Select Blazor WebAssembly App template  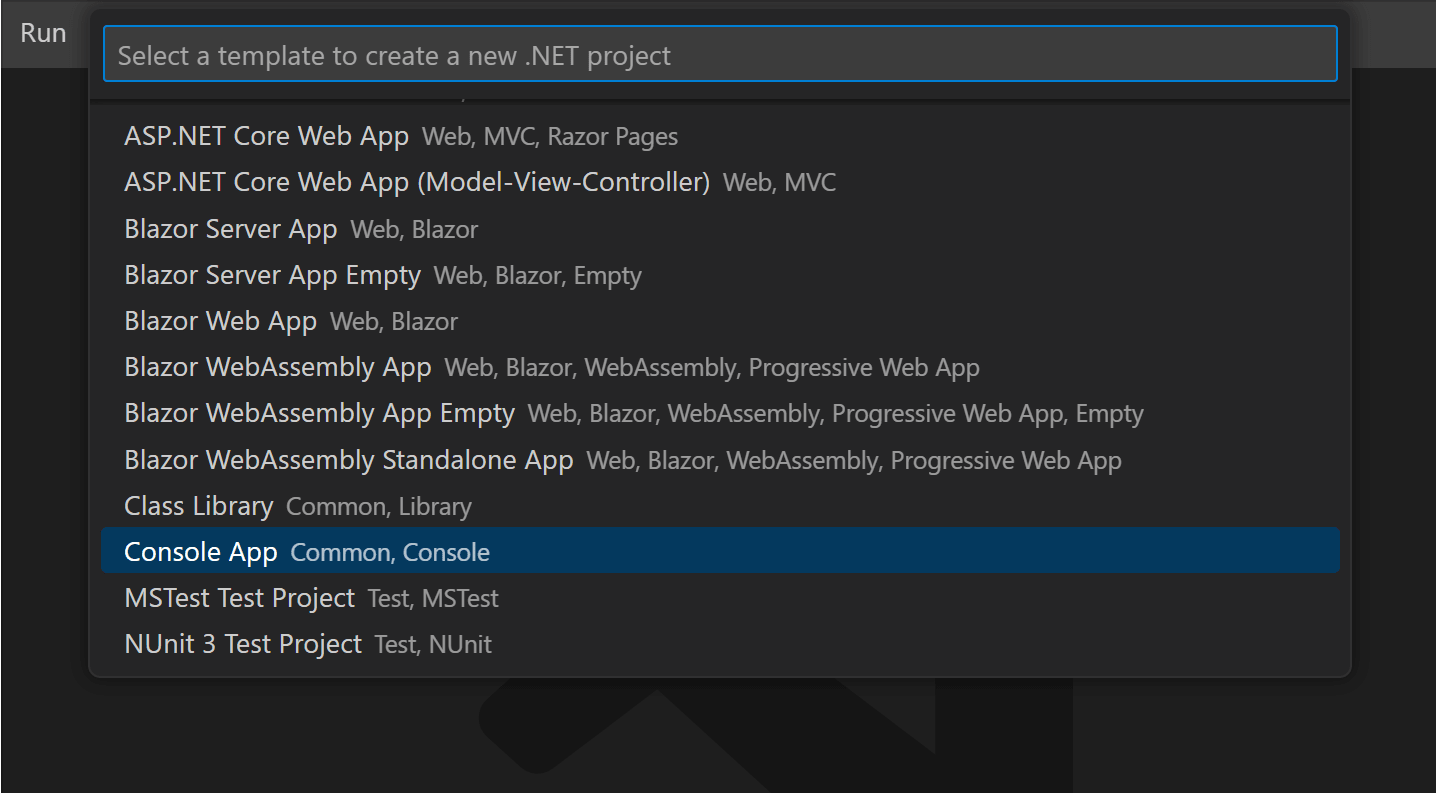click(x=720, y=366)
